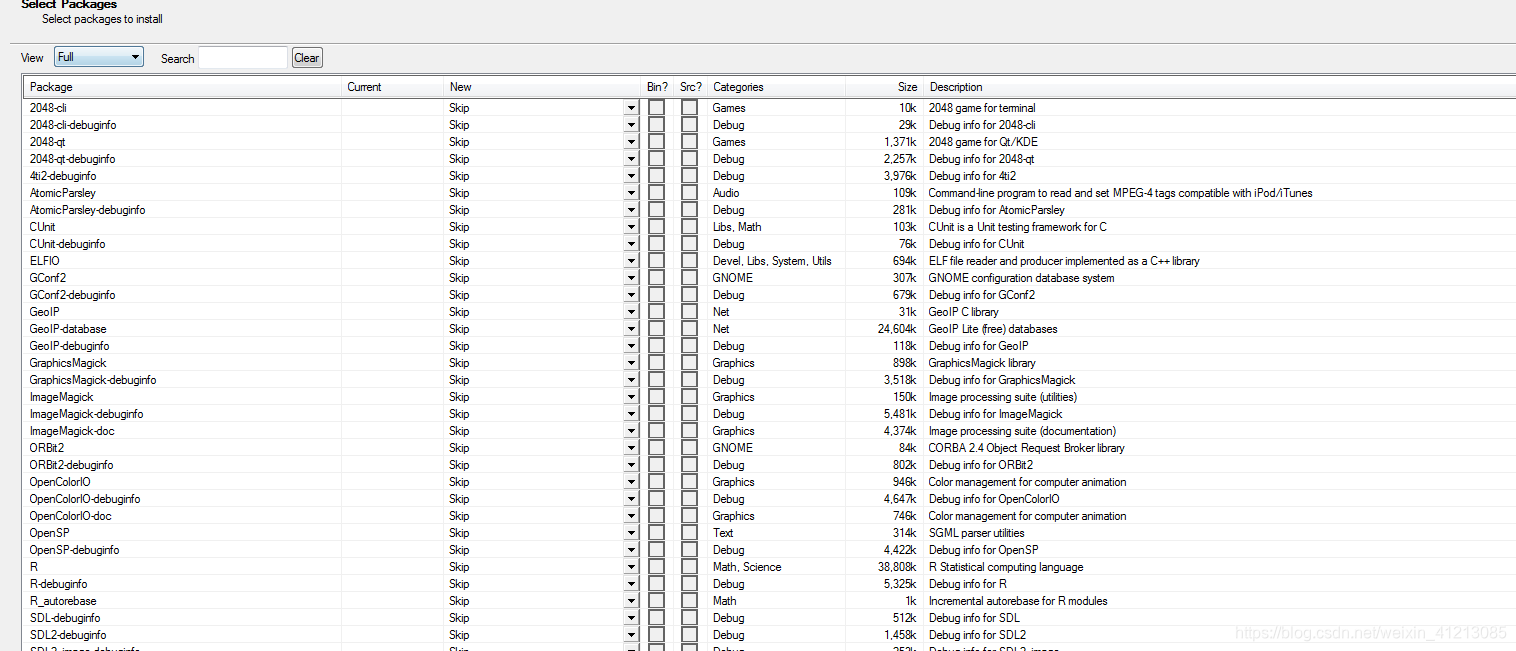Click the 'GeoIP Lite (free) databases' description
This screenshot has height=651, width=1516.
click(x=993, y=329)
